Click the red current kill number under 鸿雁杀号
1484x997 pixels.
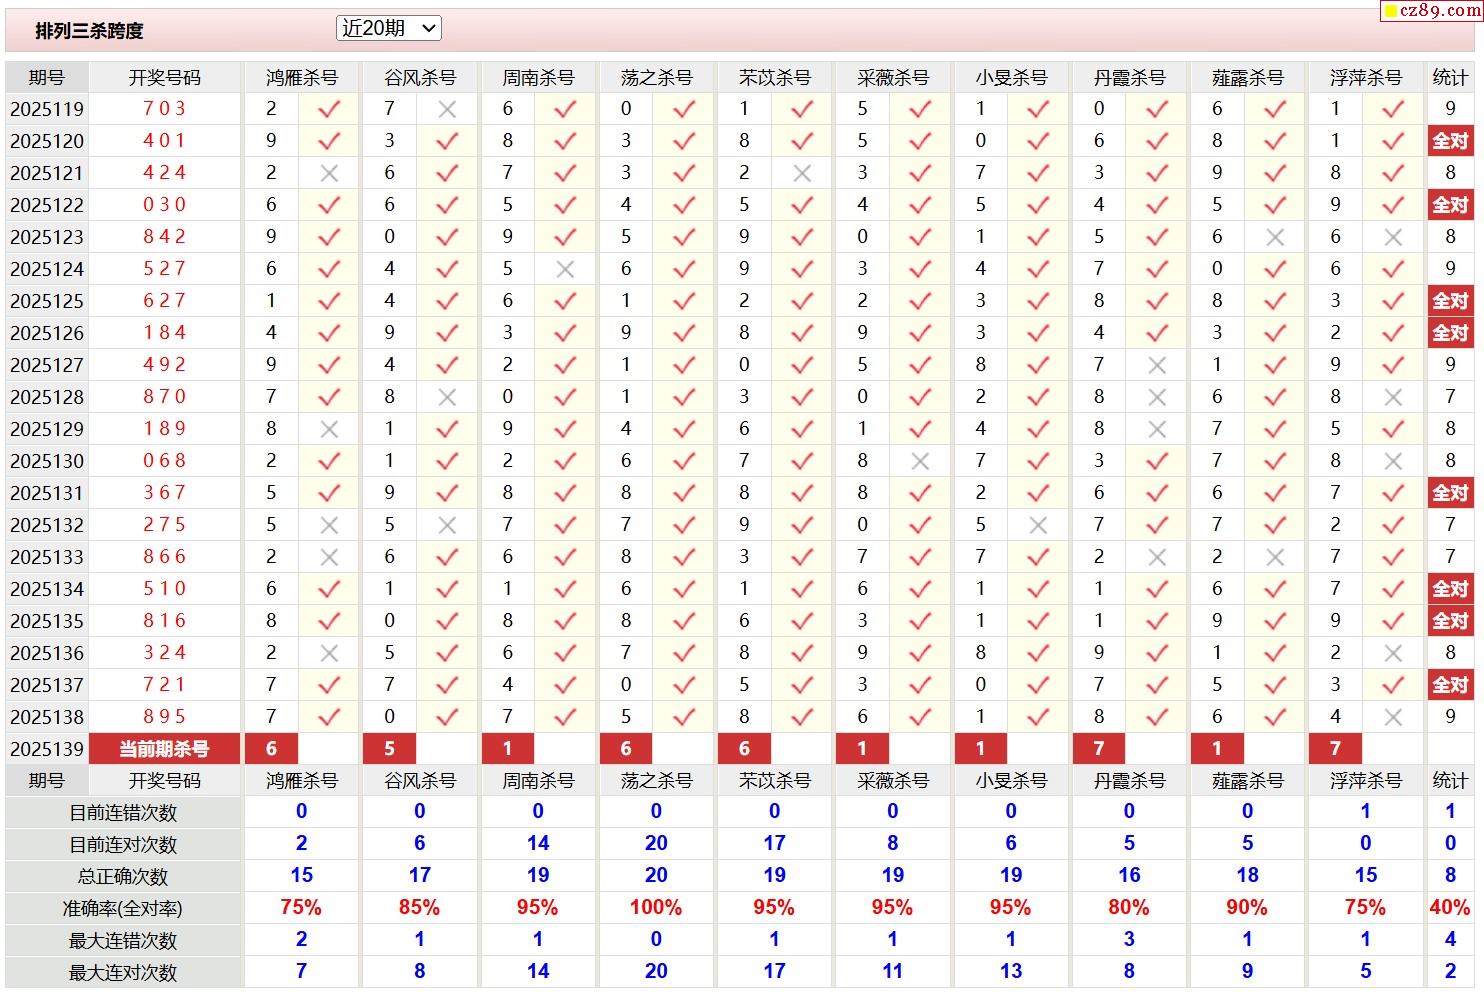click(271, 749)
